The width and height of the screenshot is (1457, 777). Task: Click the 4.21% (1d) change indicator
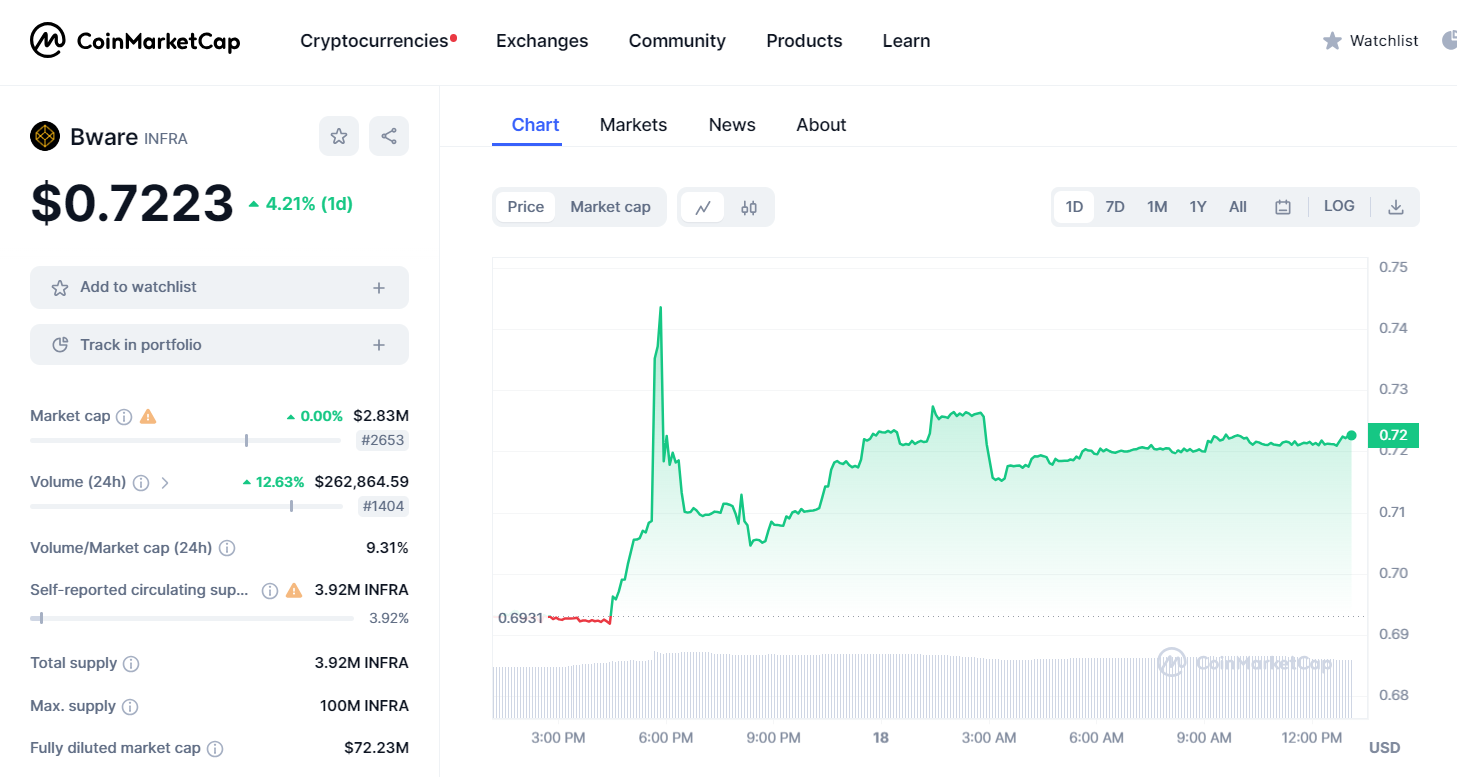300,204
